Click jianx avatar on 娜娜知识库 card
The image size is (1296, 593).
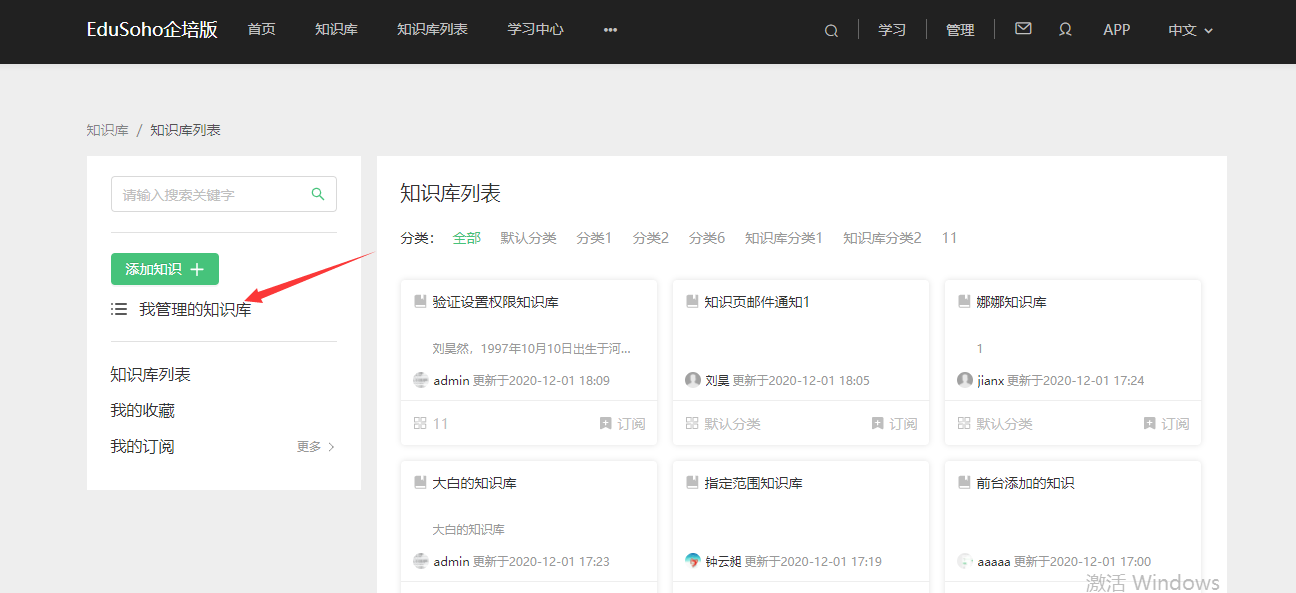point(965,380)
